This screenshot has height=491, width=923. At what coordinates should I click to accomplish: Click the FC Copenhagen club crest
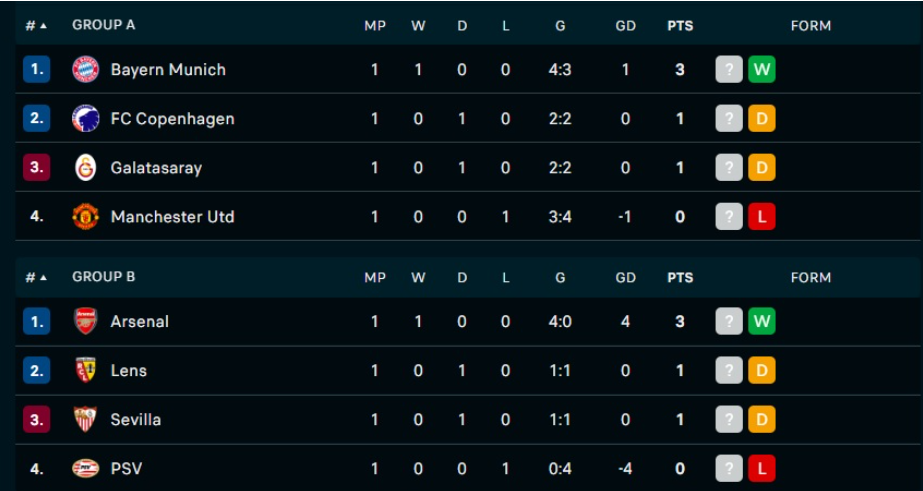click(x=86, y=118)
